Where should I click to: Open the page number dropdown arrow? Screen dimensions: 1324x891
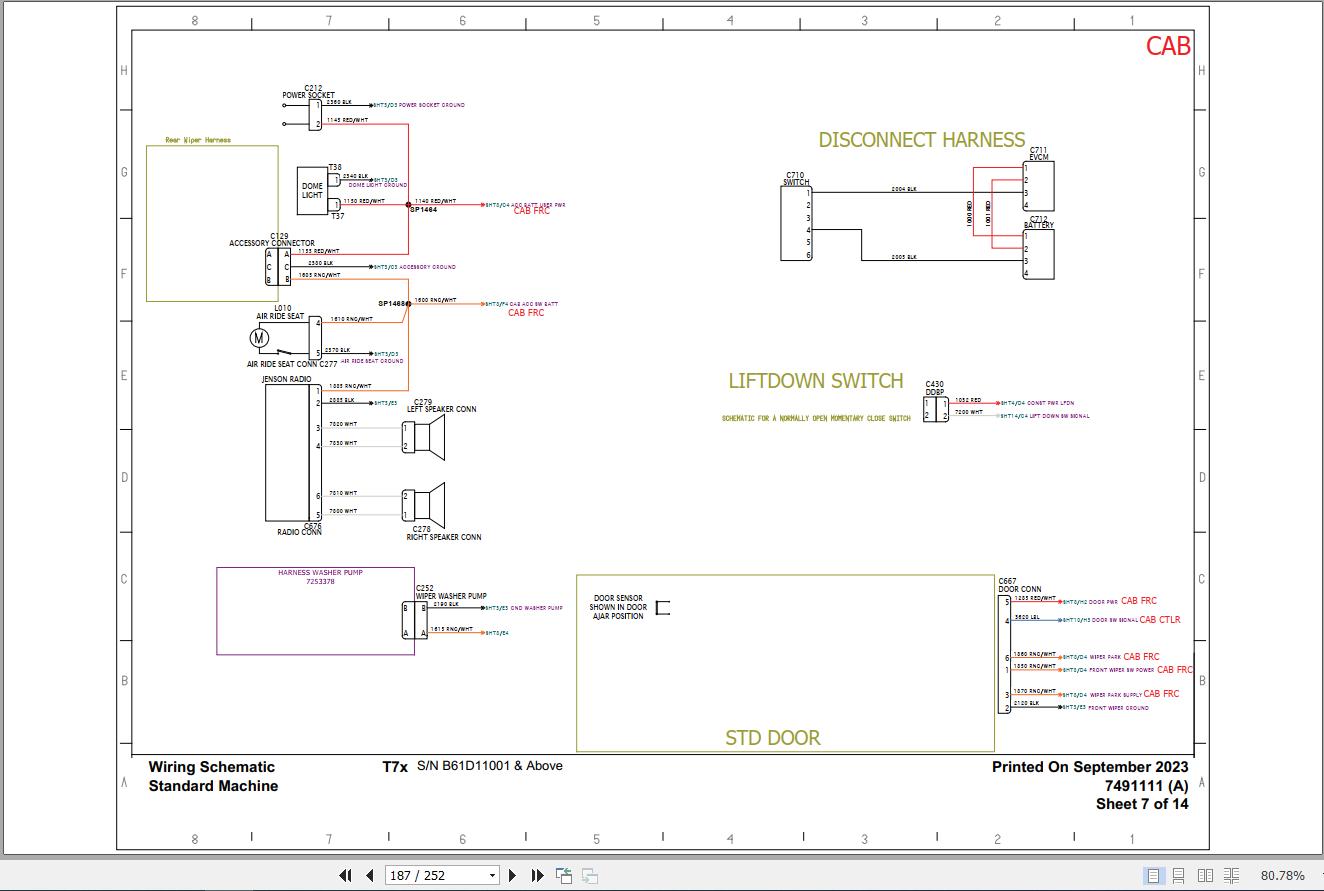click(x=492, y=876)
